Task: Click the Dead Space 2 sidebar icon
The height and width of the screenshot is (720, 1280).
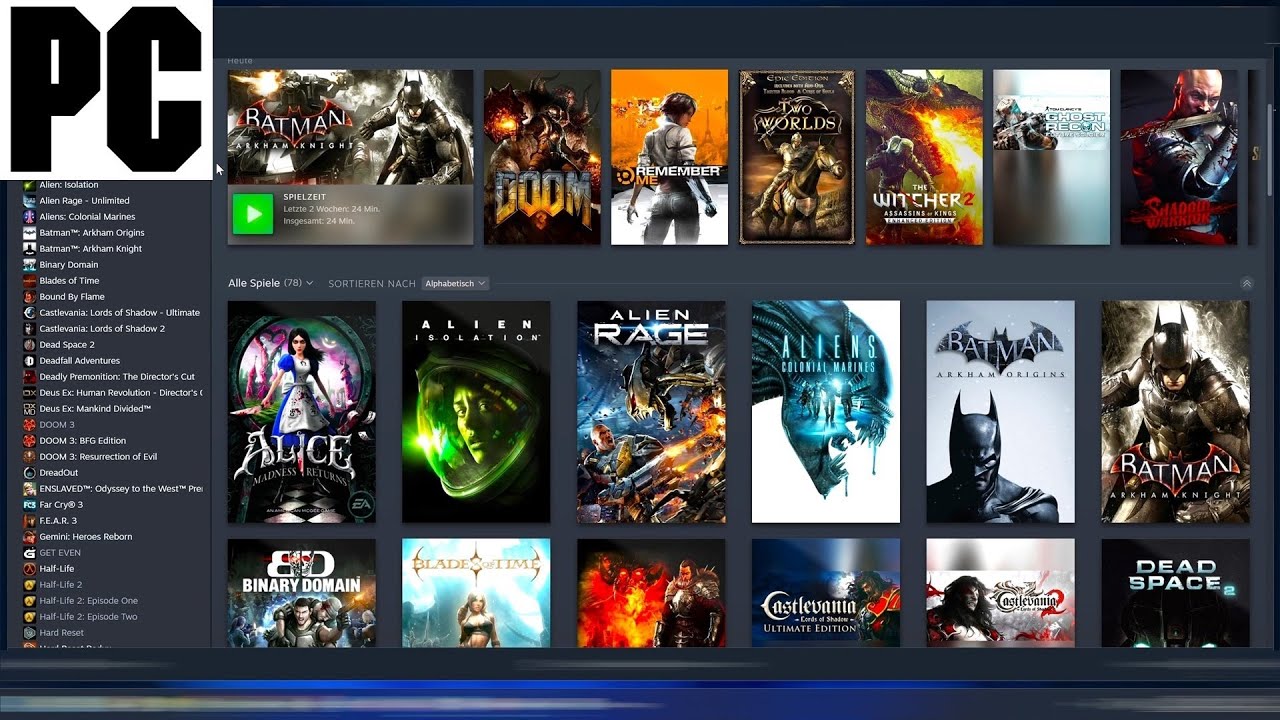Action: 30,345
